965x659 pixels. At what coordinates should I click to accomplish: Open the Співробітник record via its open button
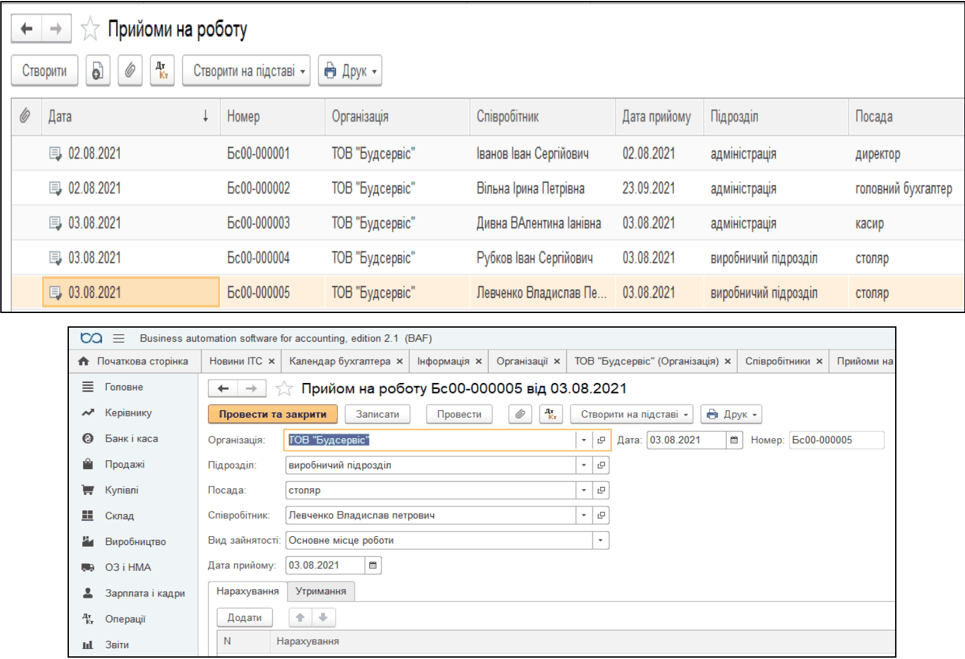[601, 515]
